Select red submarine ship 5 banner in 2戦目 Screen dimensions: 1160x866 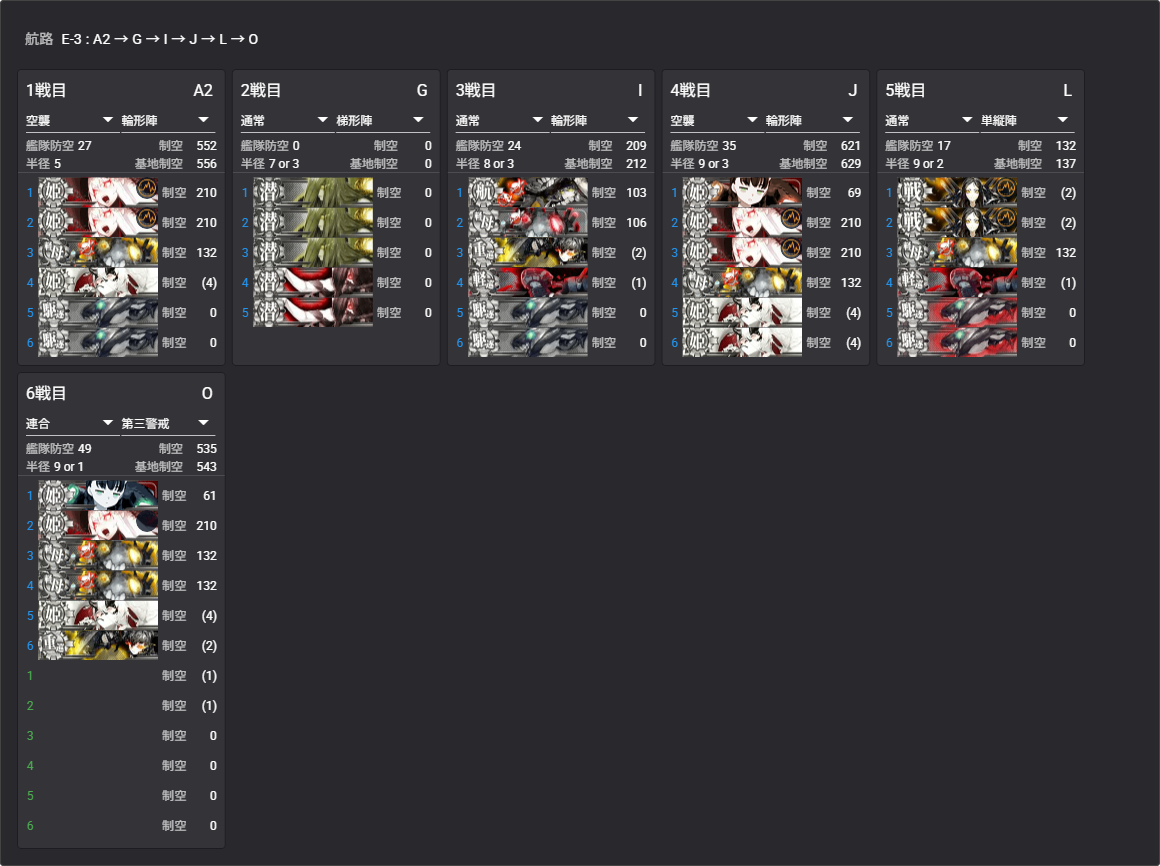(313, 312)
